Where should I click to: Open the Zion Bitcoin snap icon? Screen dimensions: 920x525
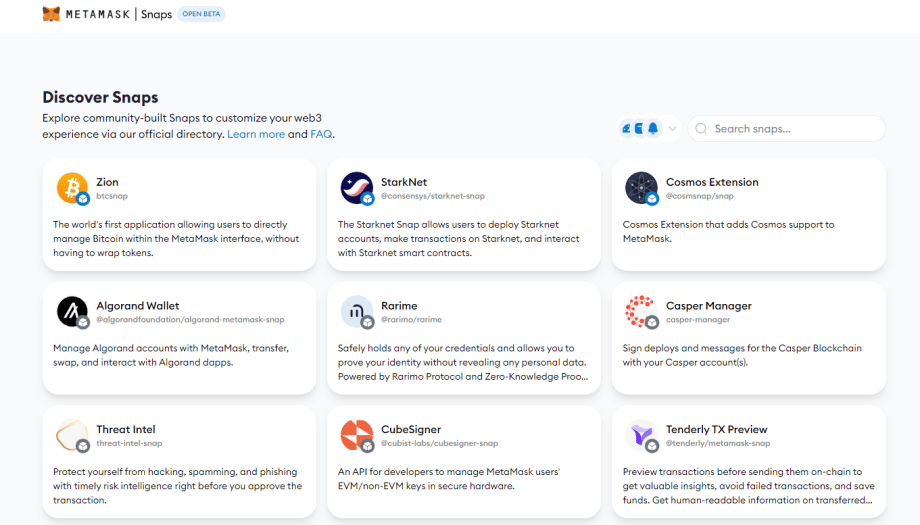tap(72, 187)
